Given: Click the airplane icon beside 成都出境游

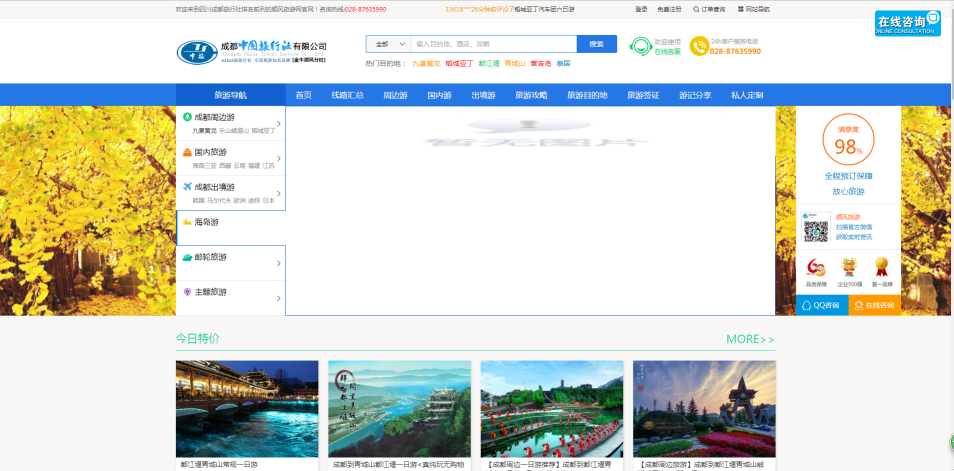Looking at the screenshot, I should pos(186,187).
